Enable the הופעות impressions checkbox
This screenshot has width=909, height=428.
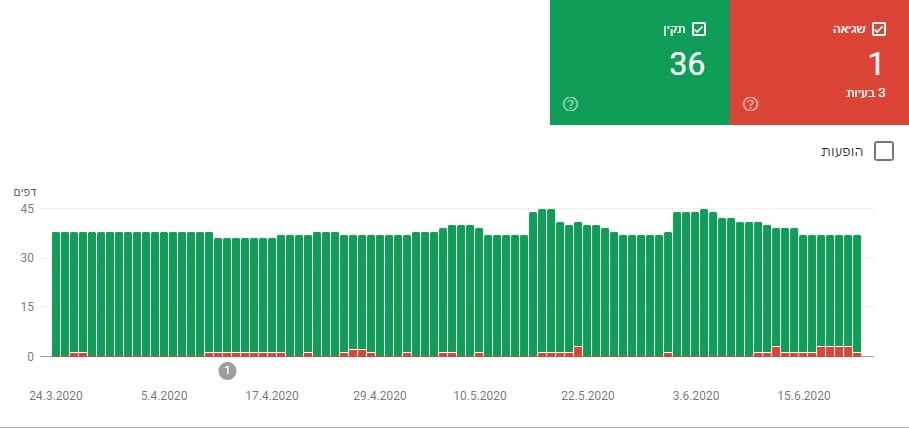click(x=883, y=152)
